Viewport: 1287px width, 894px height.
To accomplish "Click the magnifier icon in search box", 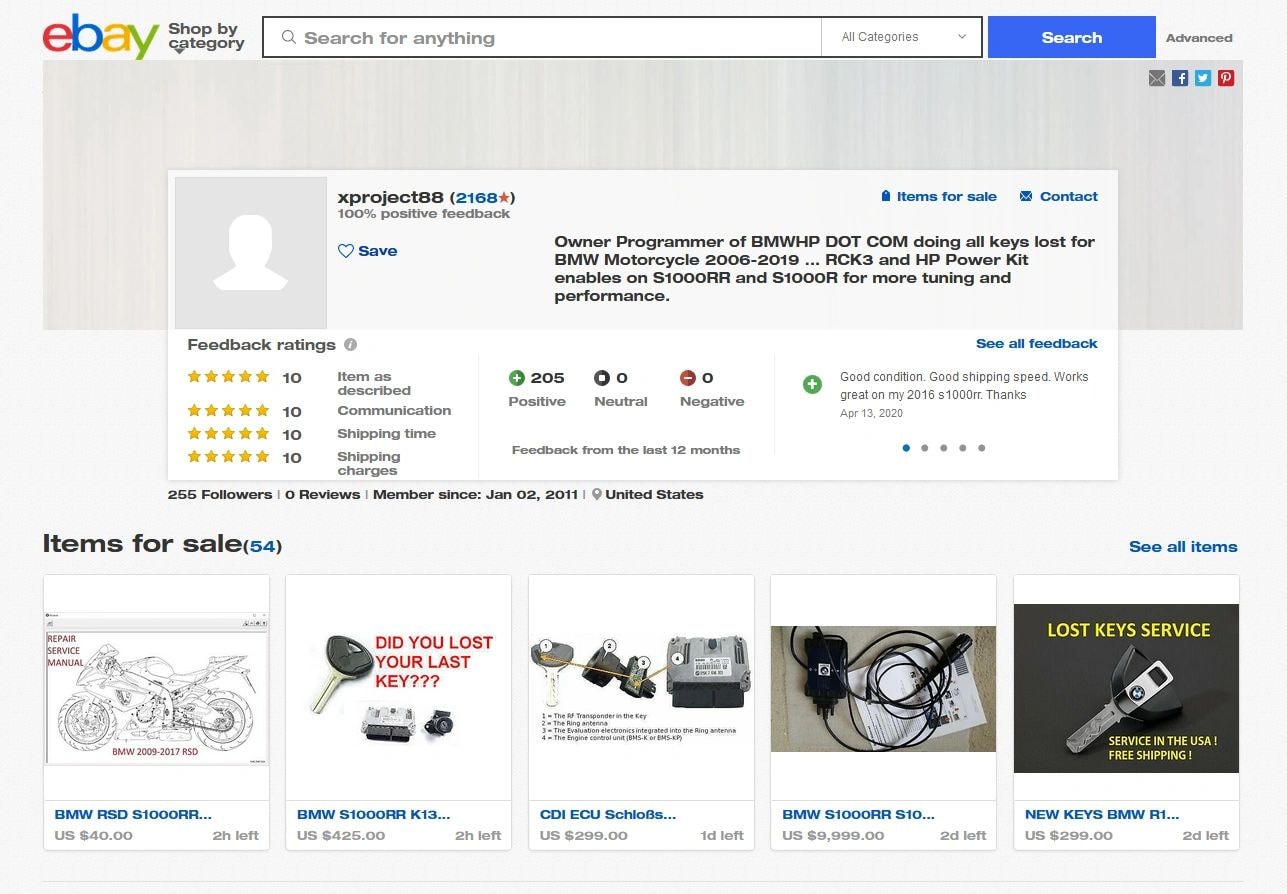I will [x=289, y=38].
